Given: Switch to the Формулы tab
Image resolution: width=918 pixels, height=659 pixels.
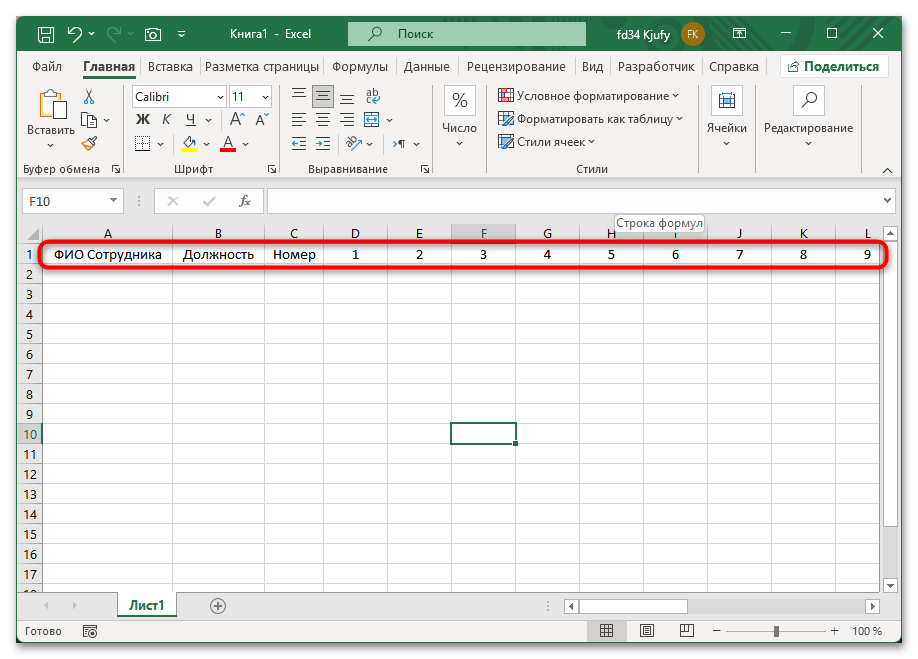Looking at the screenshot, I should (x=359, y=67).
